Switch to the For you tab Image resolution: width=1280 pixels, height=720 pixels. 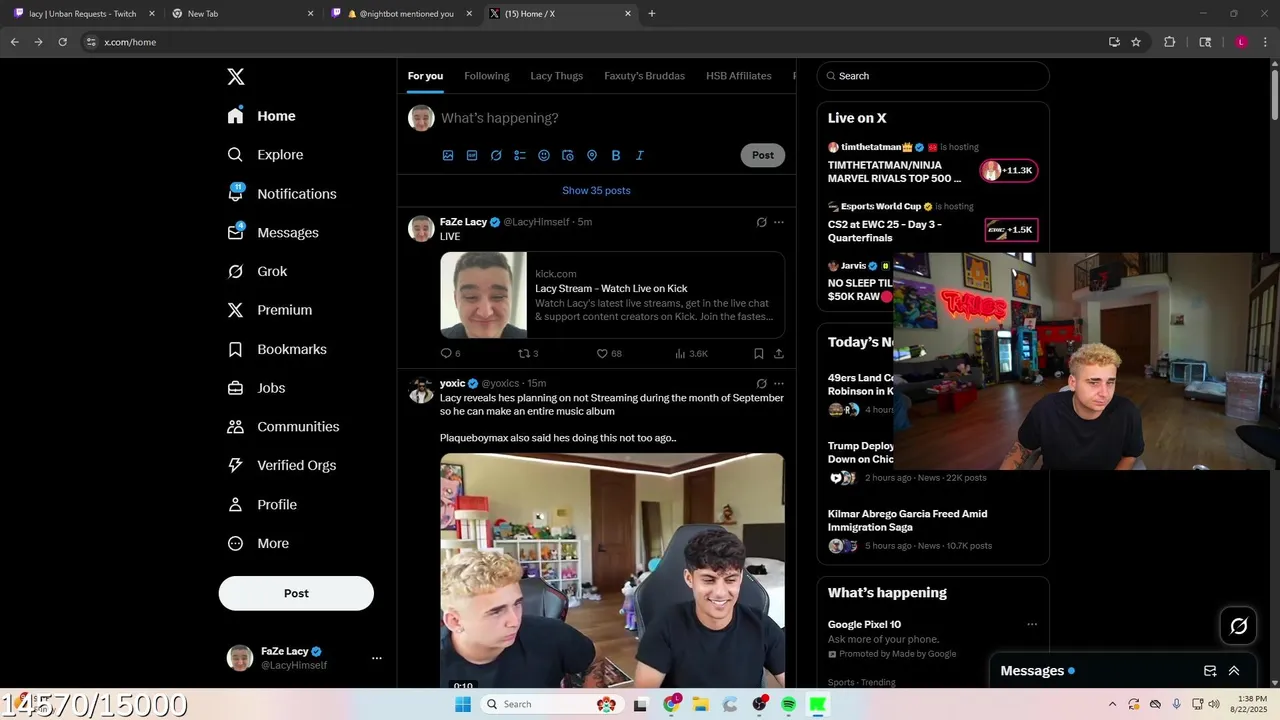[425, 76]
